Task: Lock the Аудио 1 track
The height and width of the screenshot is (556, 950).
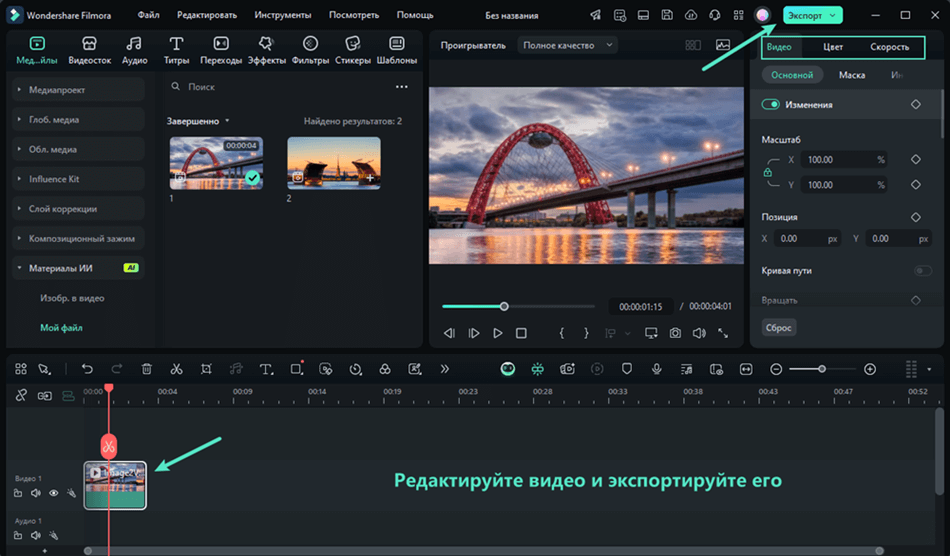Action: [x=18, y=535]
